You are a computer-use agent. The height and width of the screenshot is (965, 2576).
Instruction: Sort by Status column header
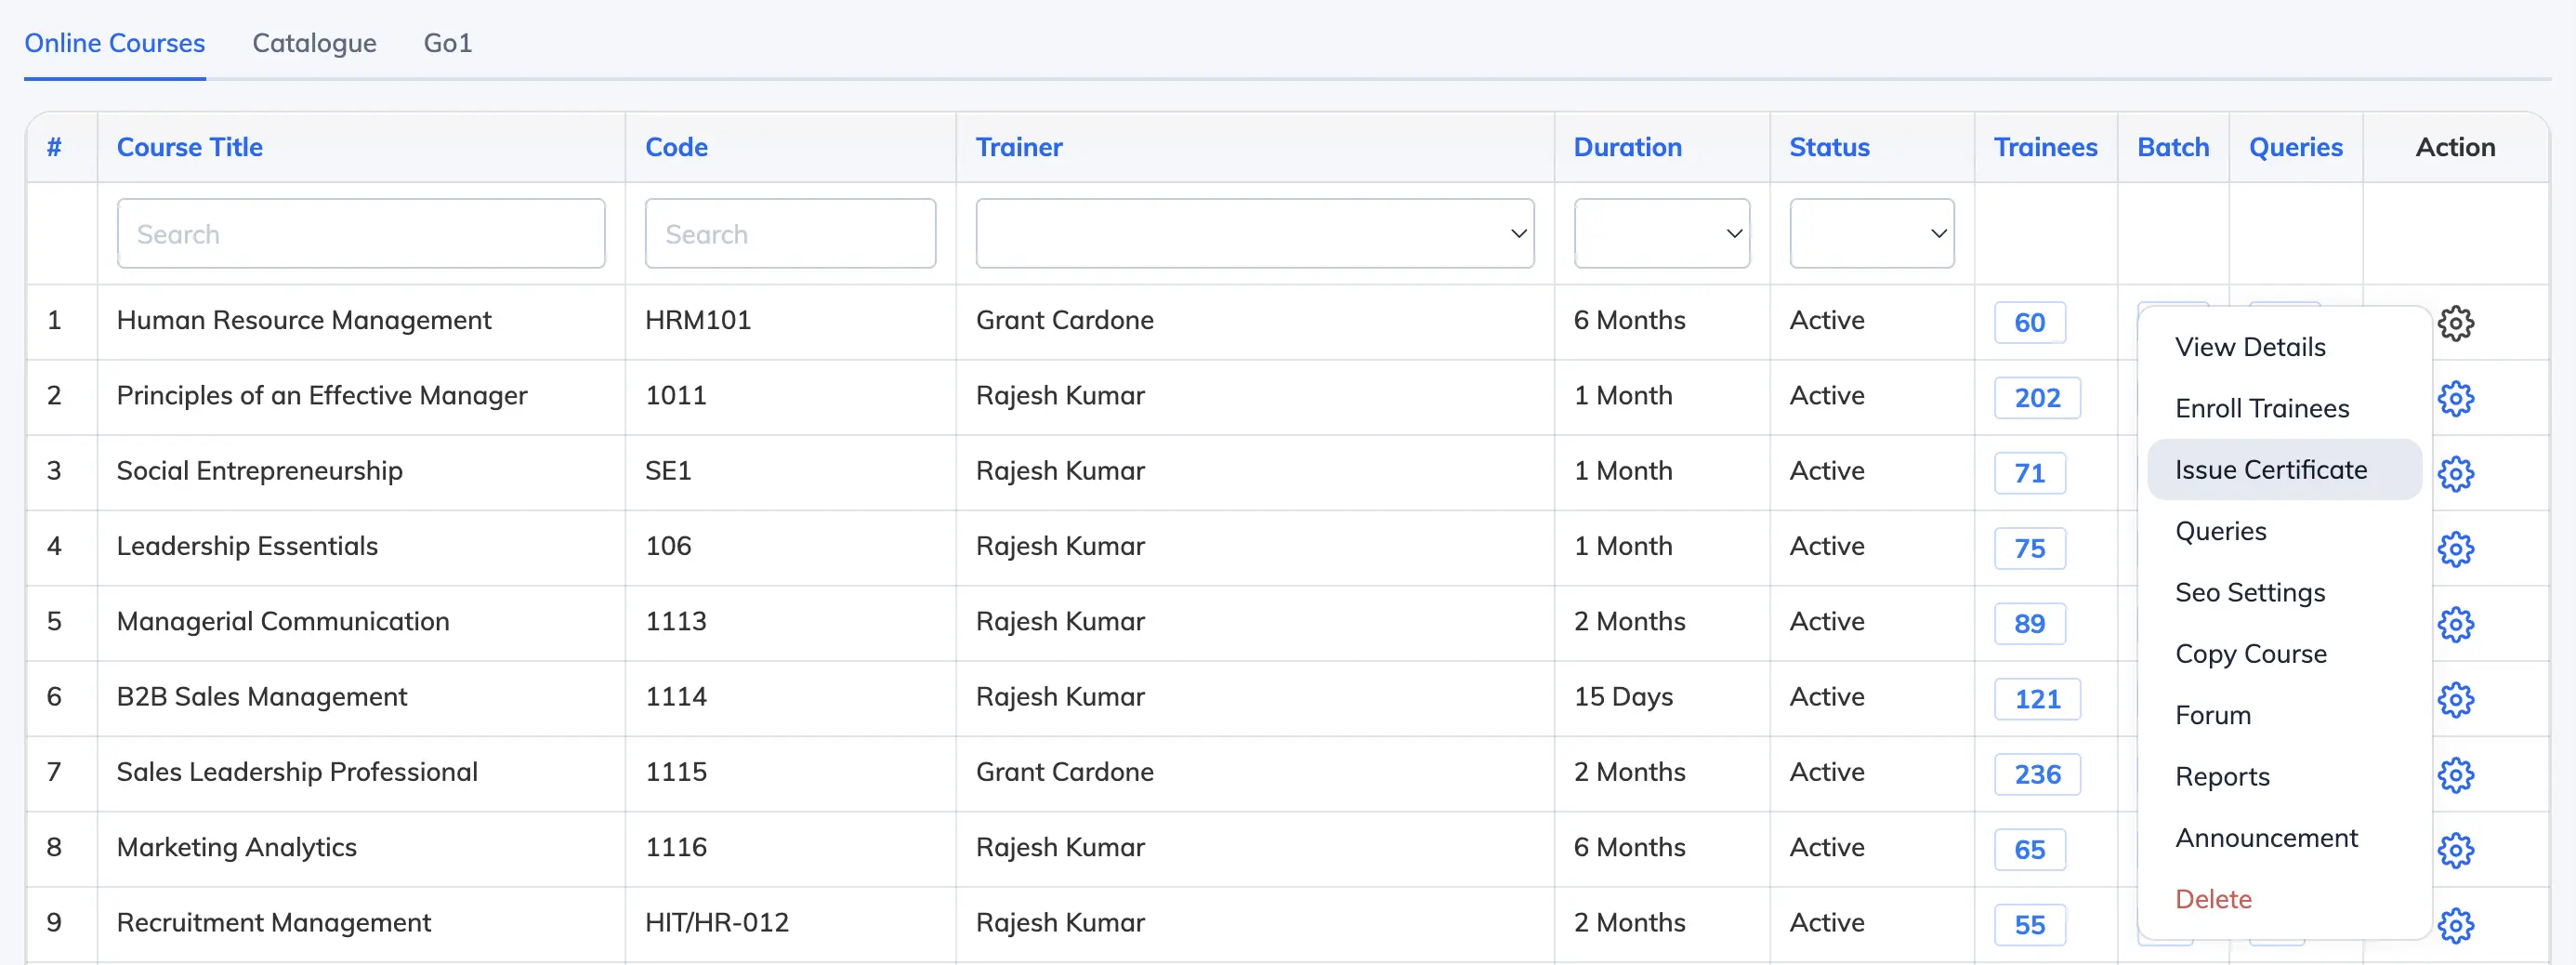coord(1829,147)
